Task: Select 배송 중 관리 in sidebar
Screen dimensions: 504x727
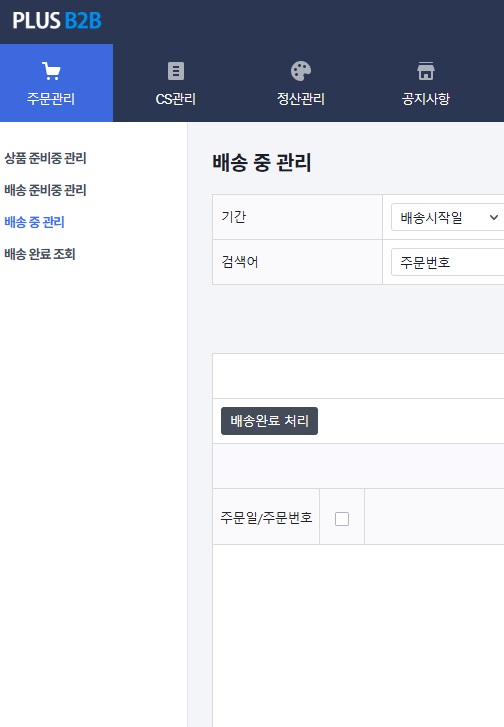Action: click(34, 222)
